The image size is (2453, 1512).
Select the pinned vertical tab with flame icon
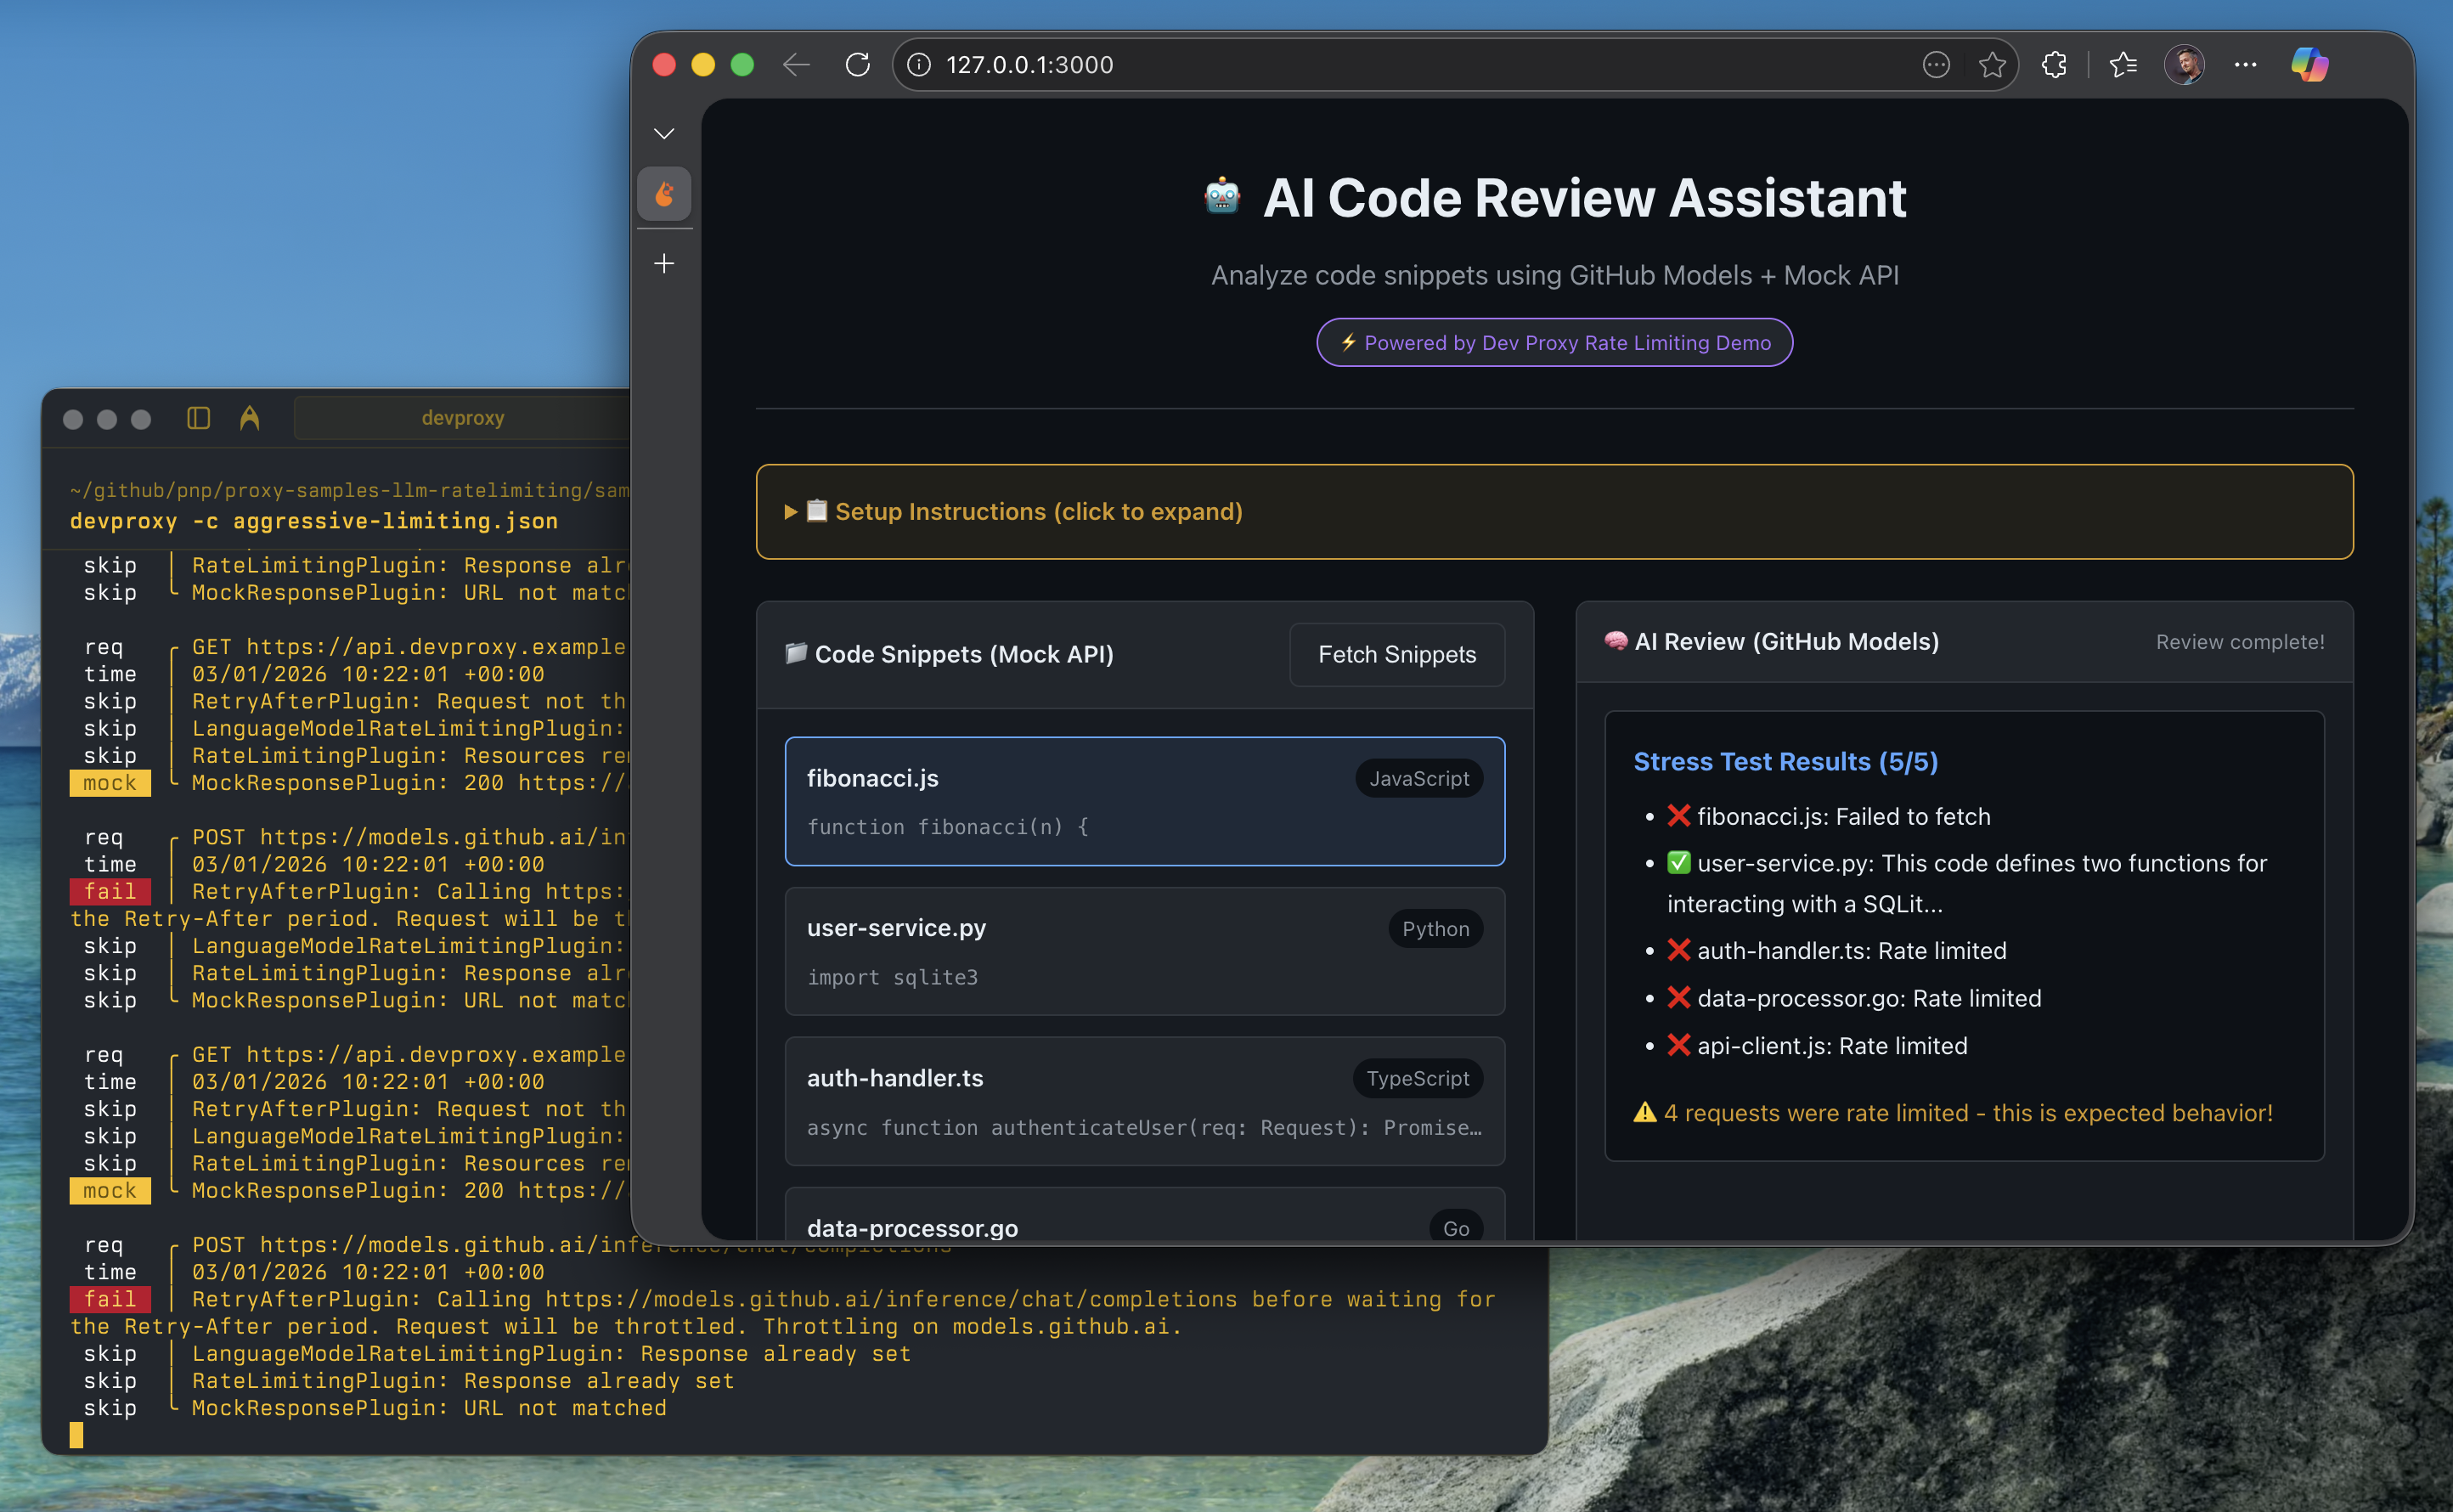pyautogui.click(x=664, y=194)
